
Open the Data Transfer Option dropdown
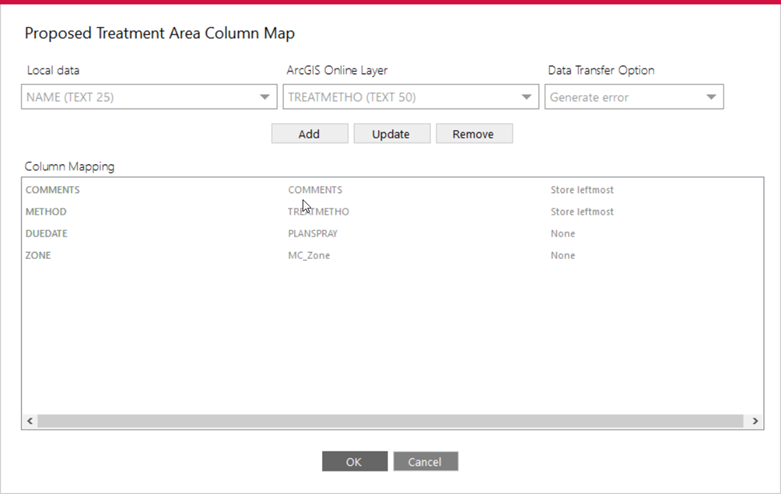[634, 97]
